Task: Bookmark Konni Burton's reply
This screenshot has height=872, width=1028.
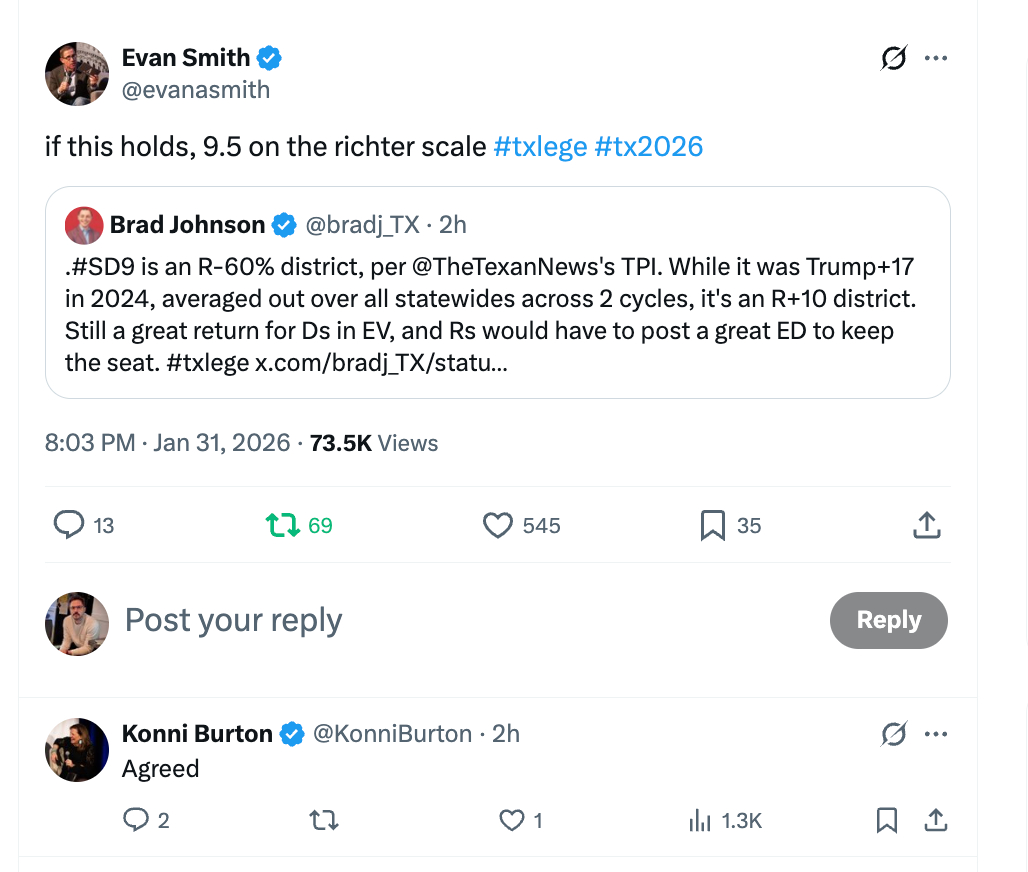Action: [886, 821]
